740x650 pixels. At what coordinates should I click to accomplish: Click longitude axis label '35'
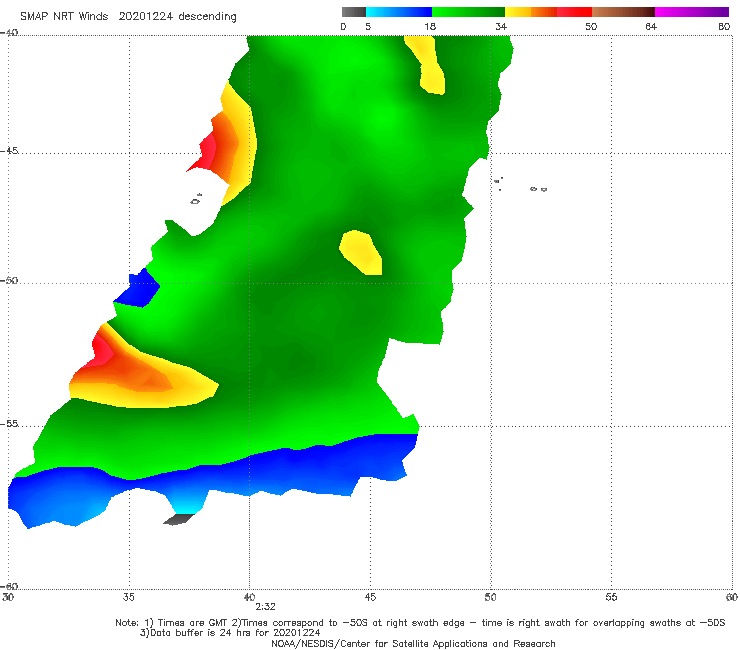(128, 597)
